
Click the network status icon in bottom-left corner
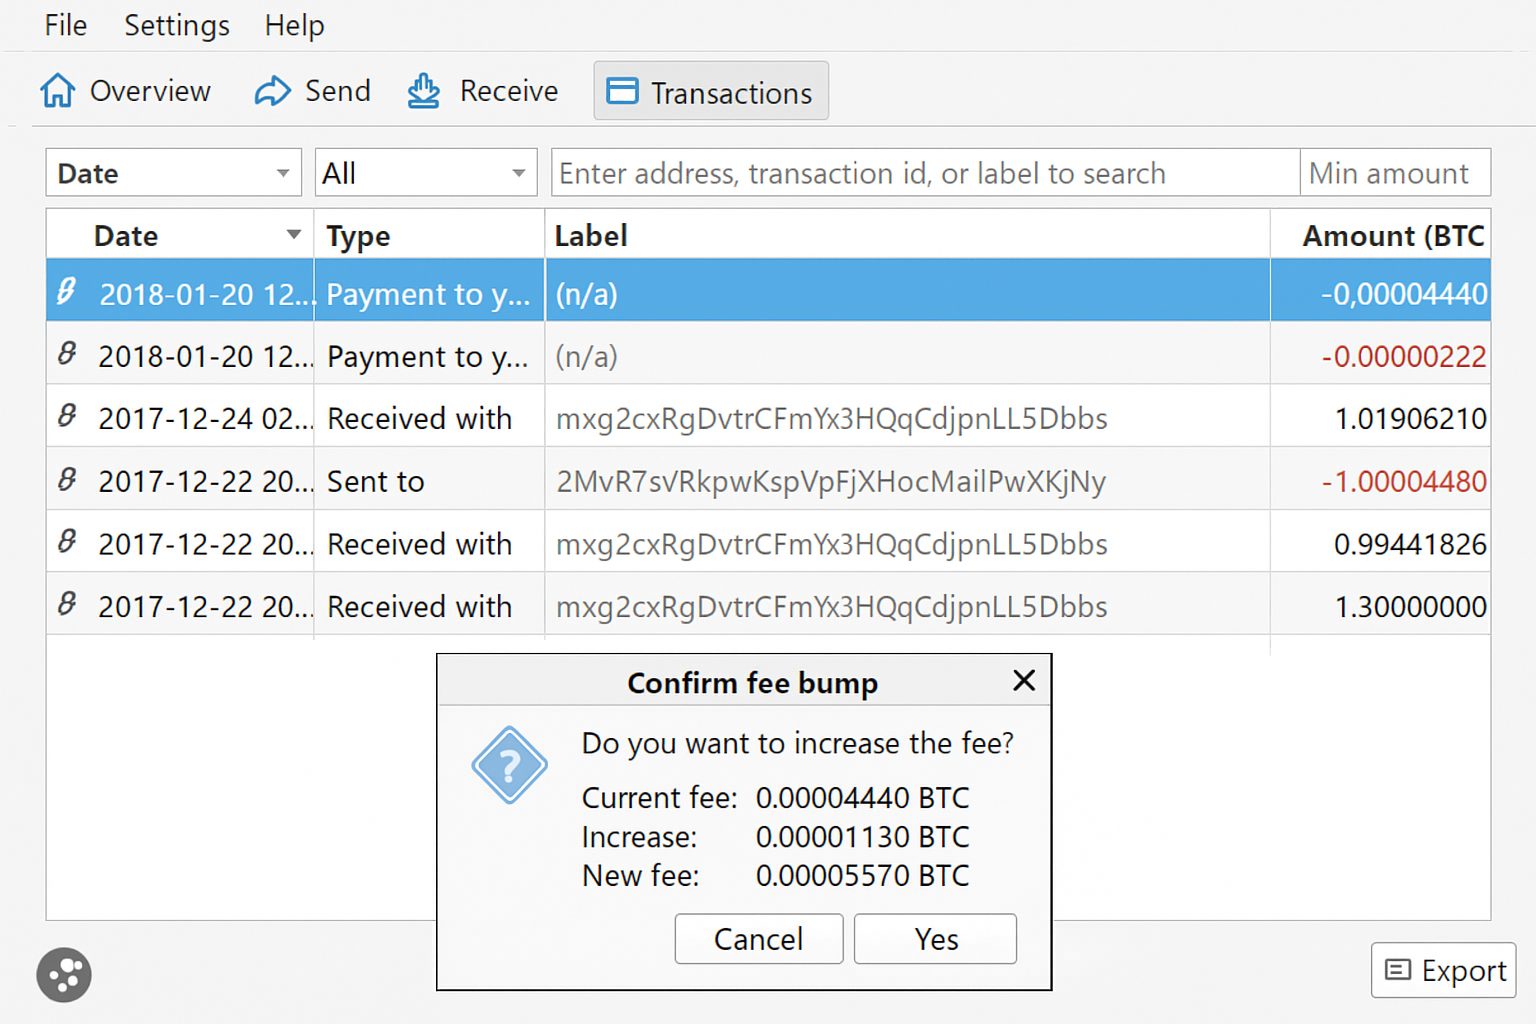pos(63,974)
